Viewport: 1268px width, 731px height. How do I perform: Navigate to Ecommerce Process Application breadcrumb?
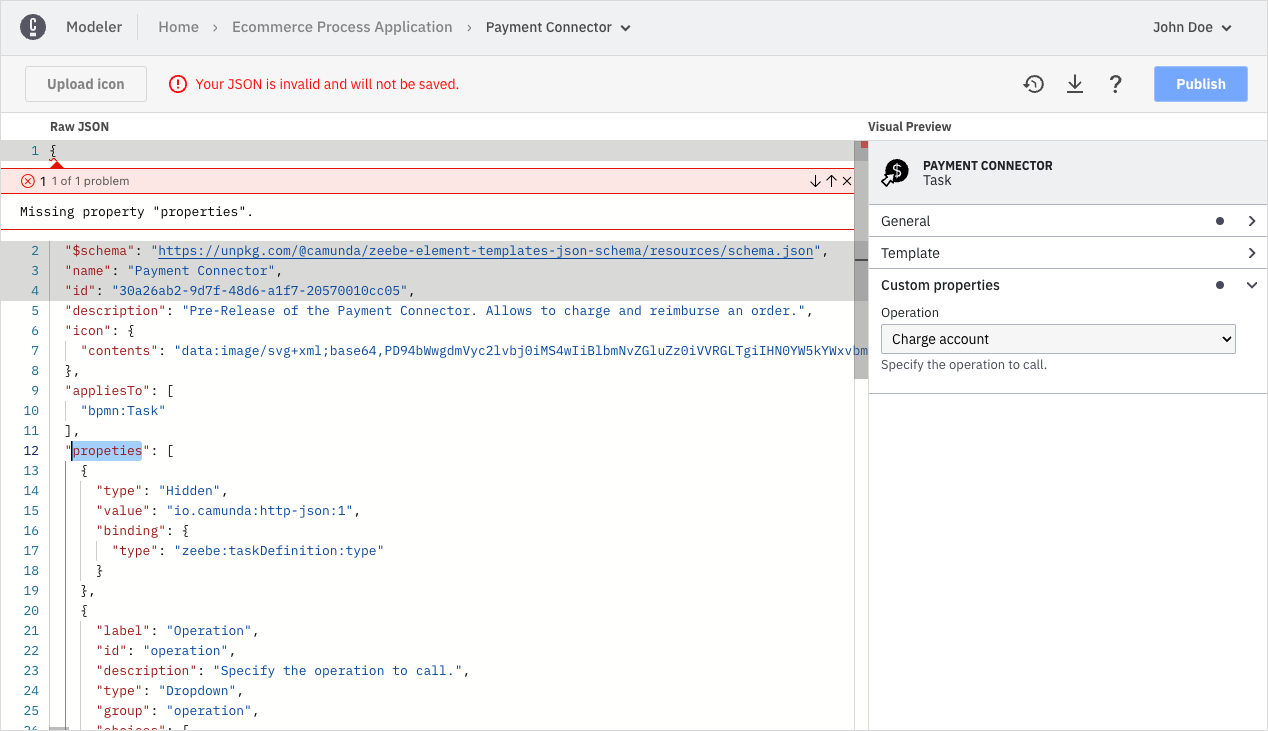[342, 27]
